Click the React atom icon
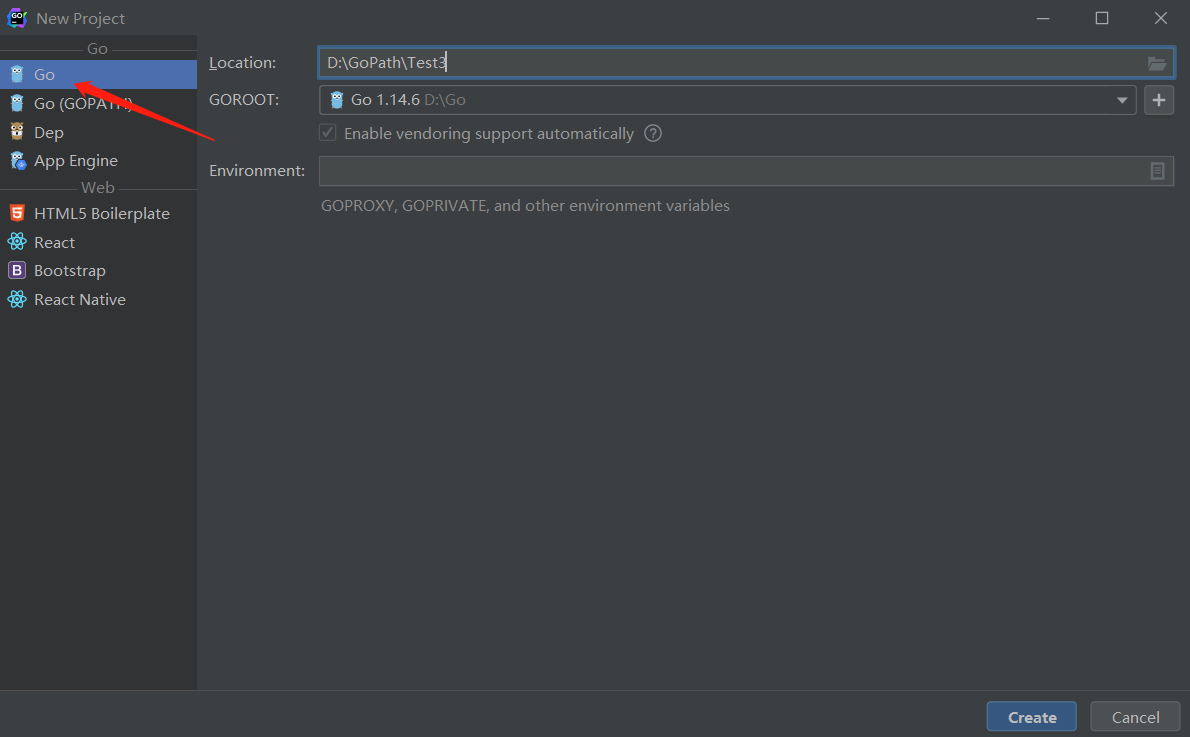 point(17,242)
